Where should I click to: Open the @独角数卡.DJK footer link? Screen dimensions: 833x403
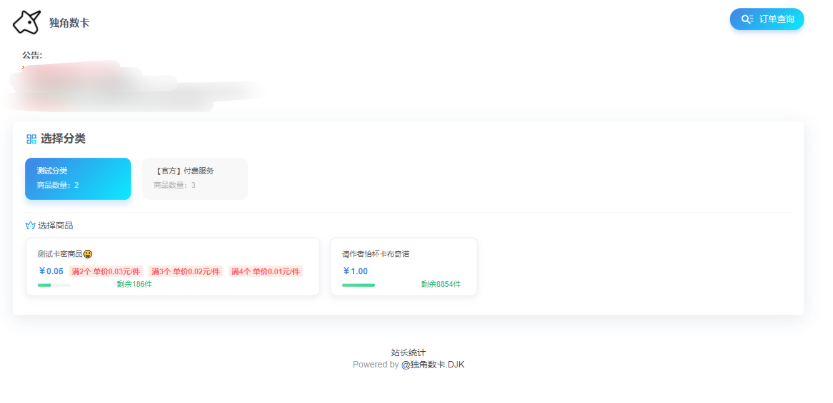432,365
